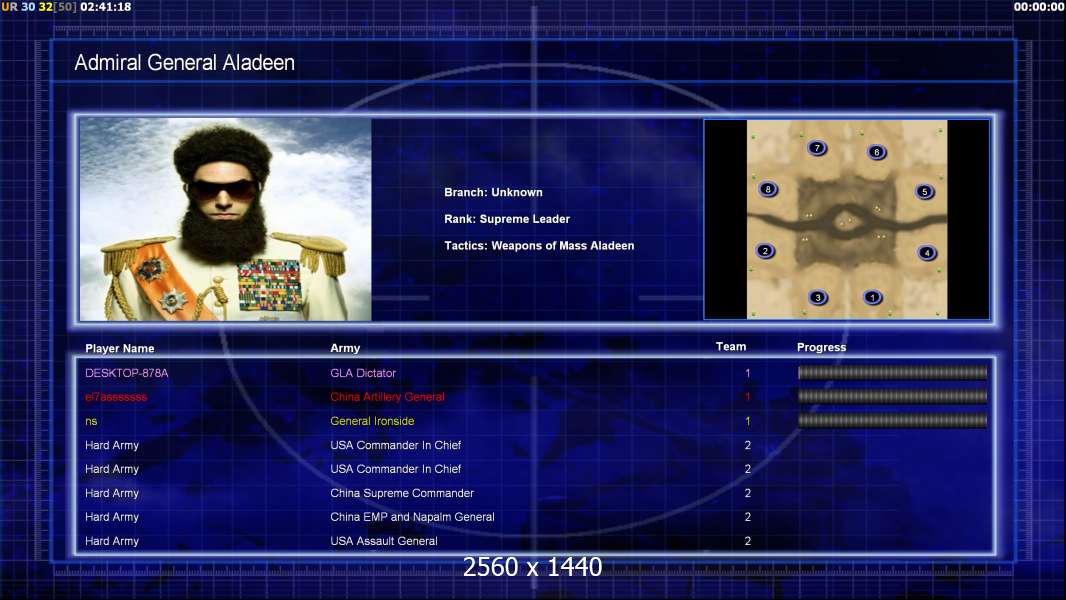Click the GLA Dictator army entry

click(363, 373)
